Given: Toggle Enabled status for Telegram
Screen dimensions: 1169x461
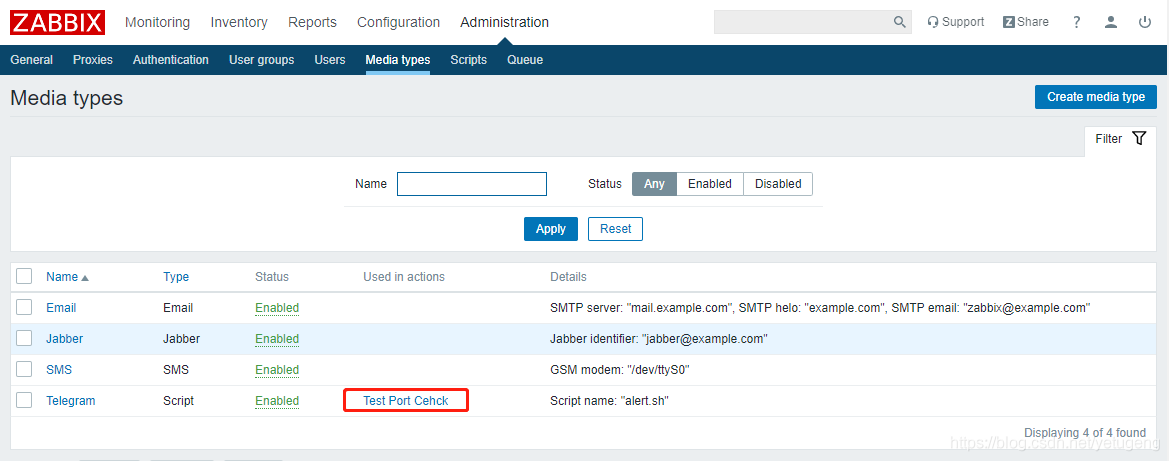Looking at the screenshot, I should (x=277, y=401).
